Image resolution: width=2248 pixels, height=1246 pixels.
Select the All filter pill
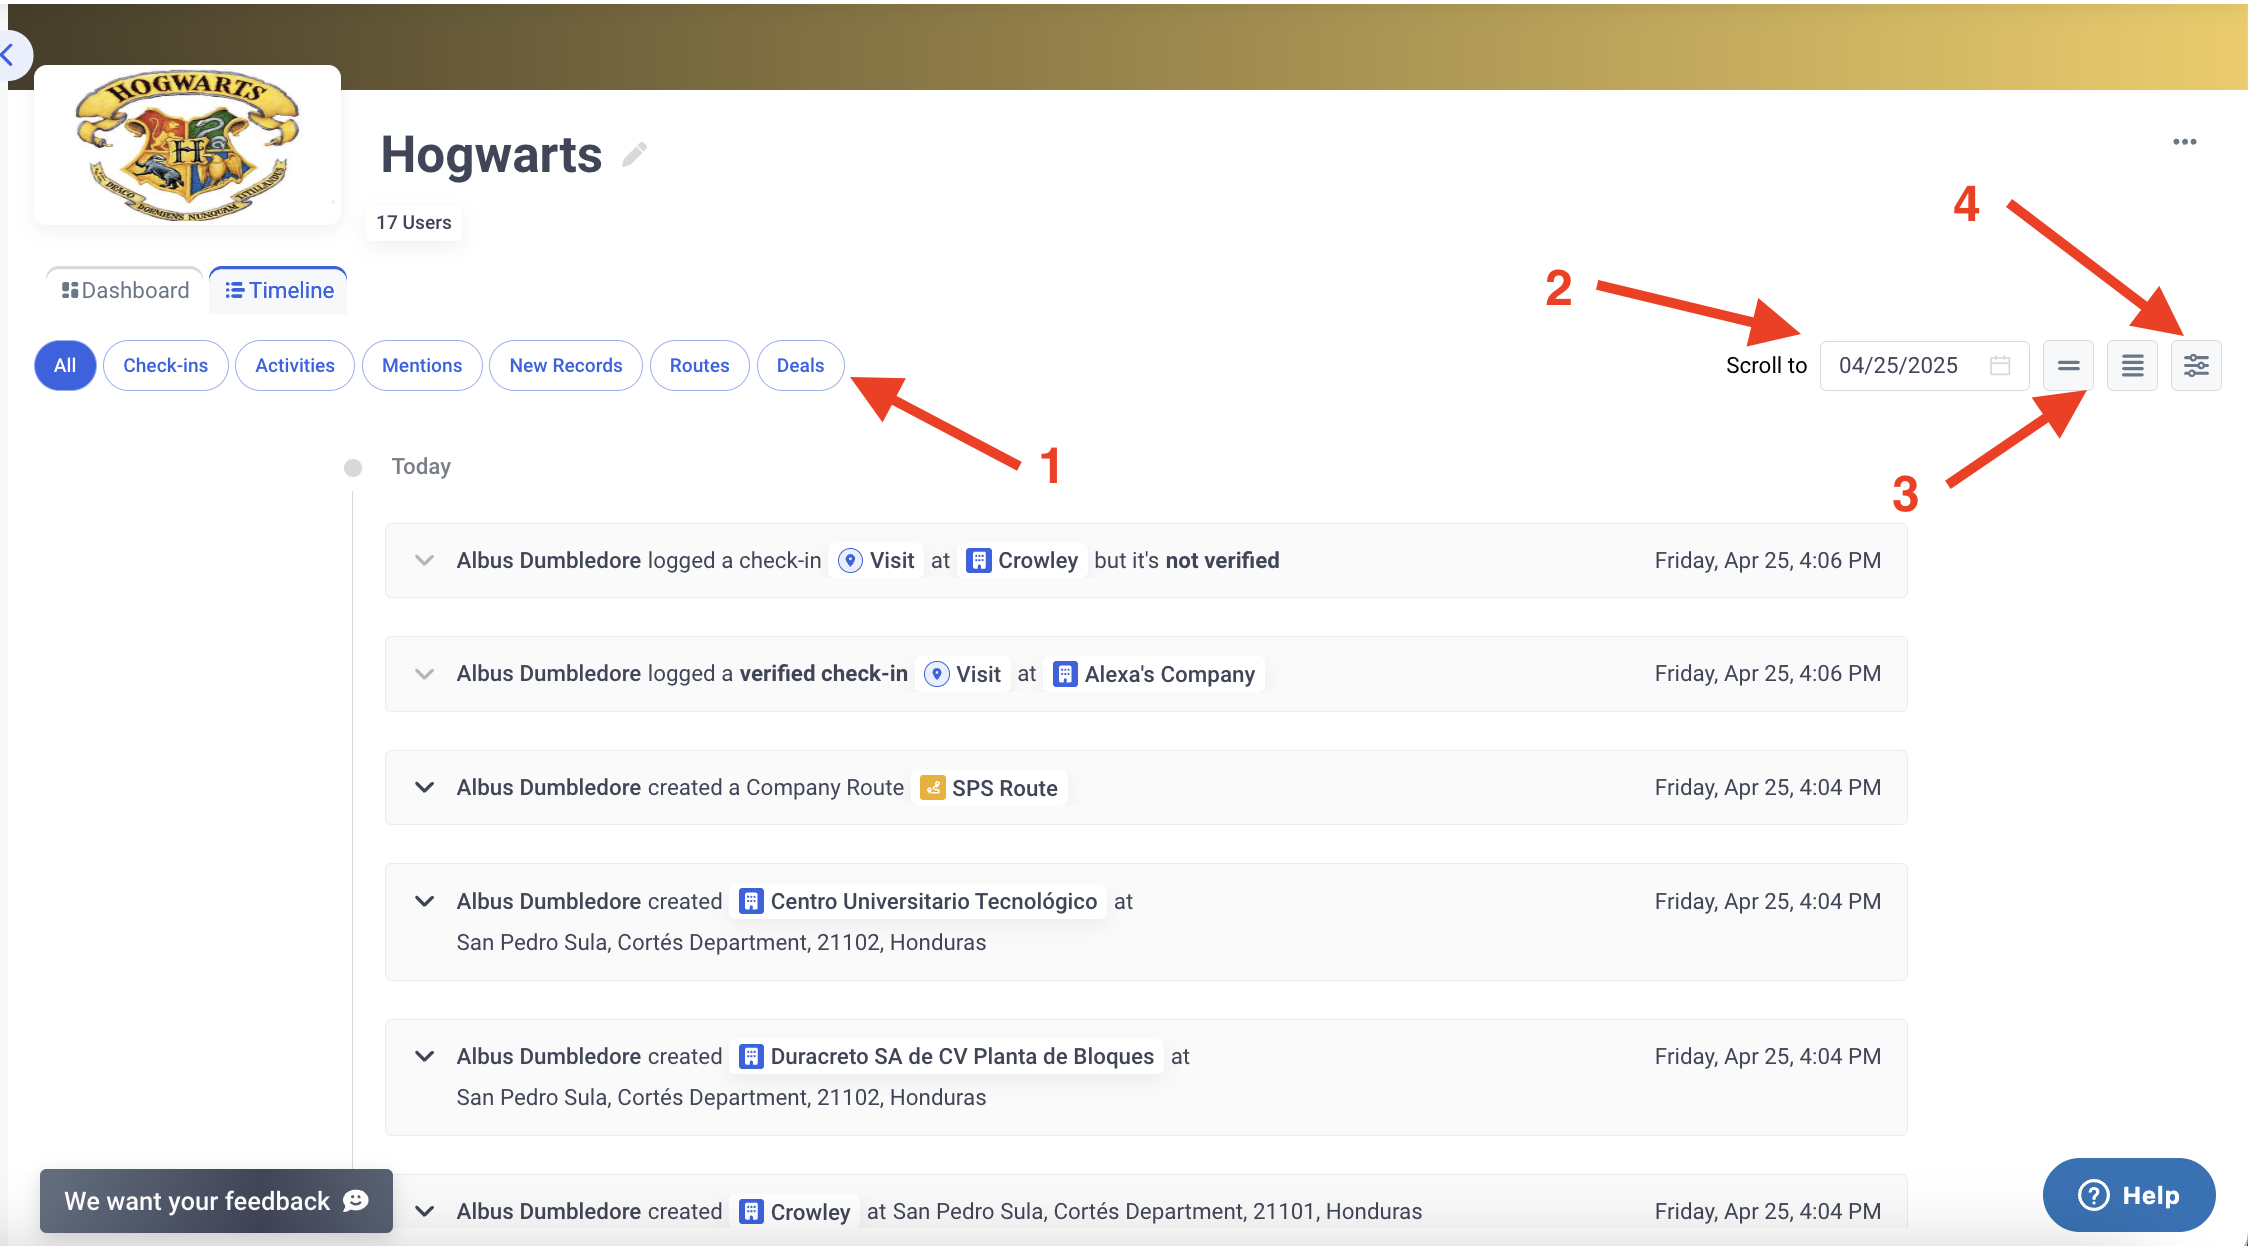pyautogui.click(x=65, y=365)
